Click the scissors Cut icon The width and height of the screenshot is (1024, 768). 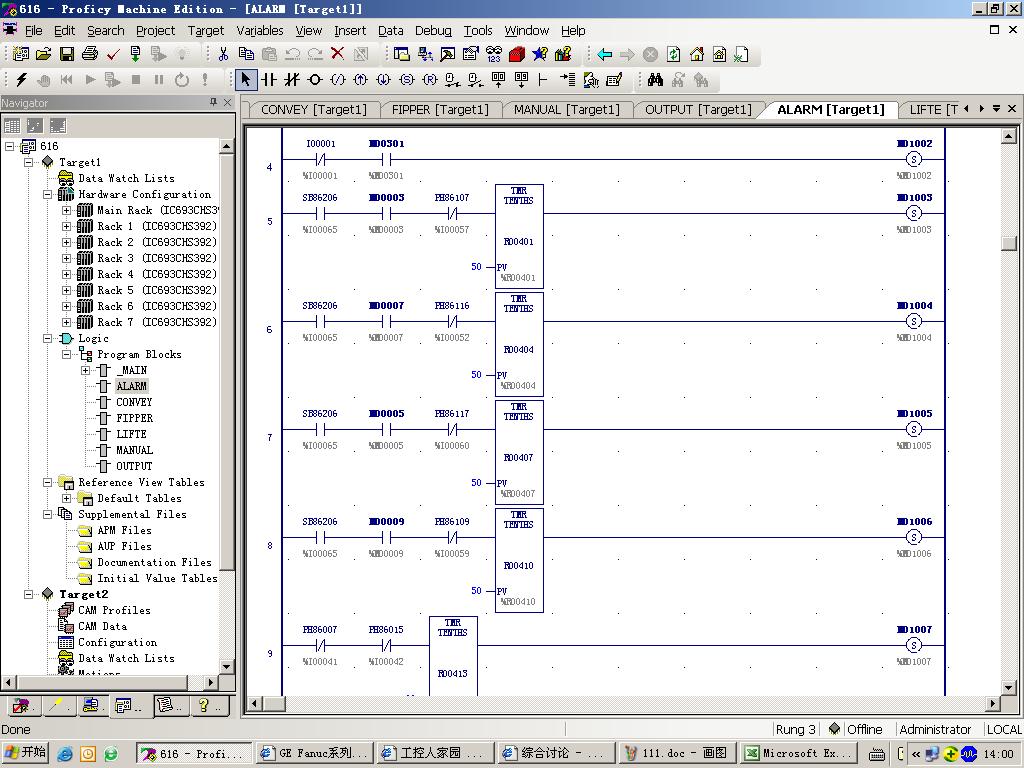223,54
